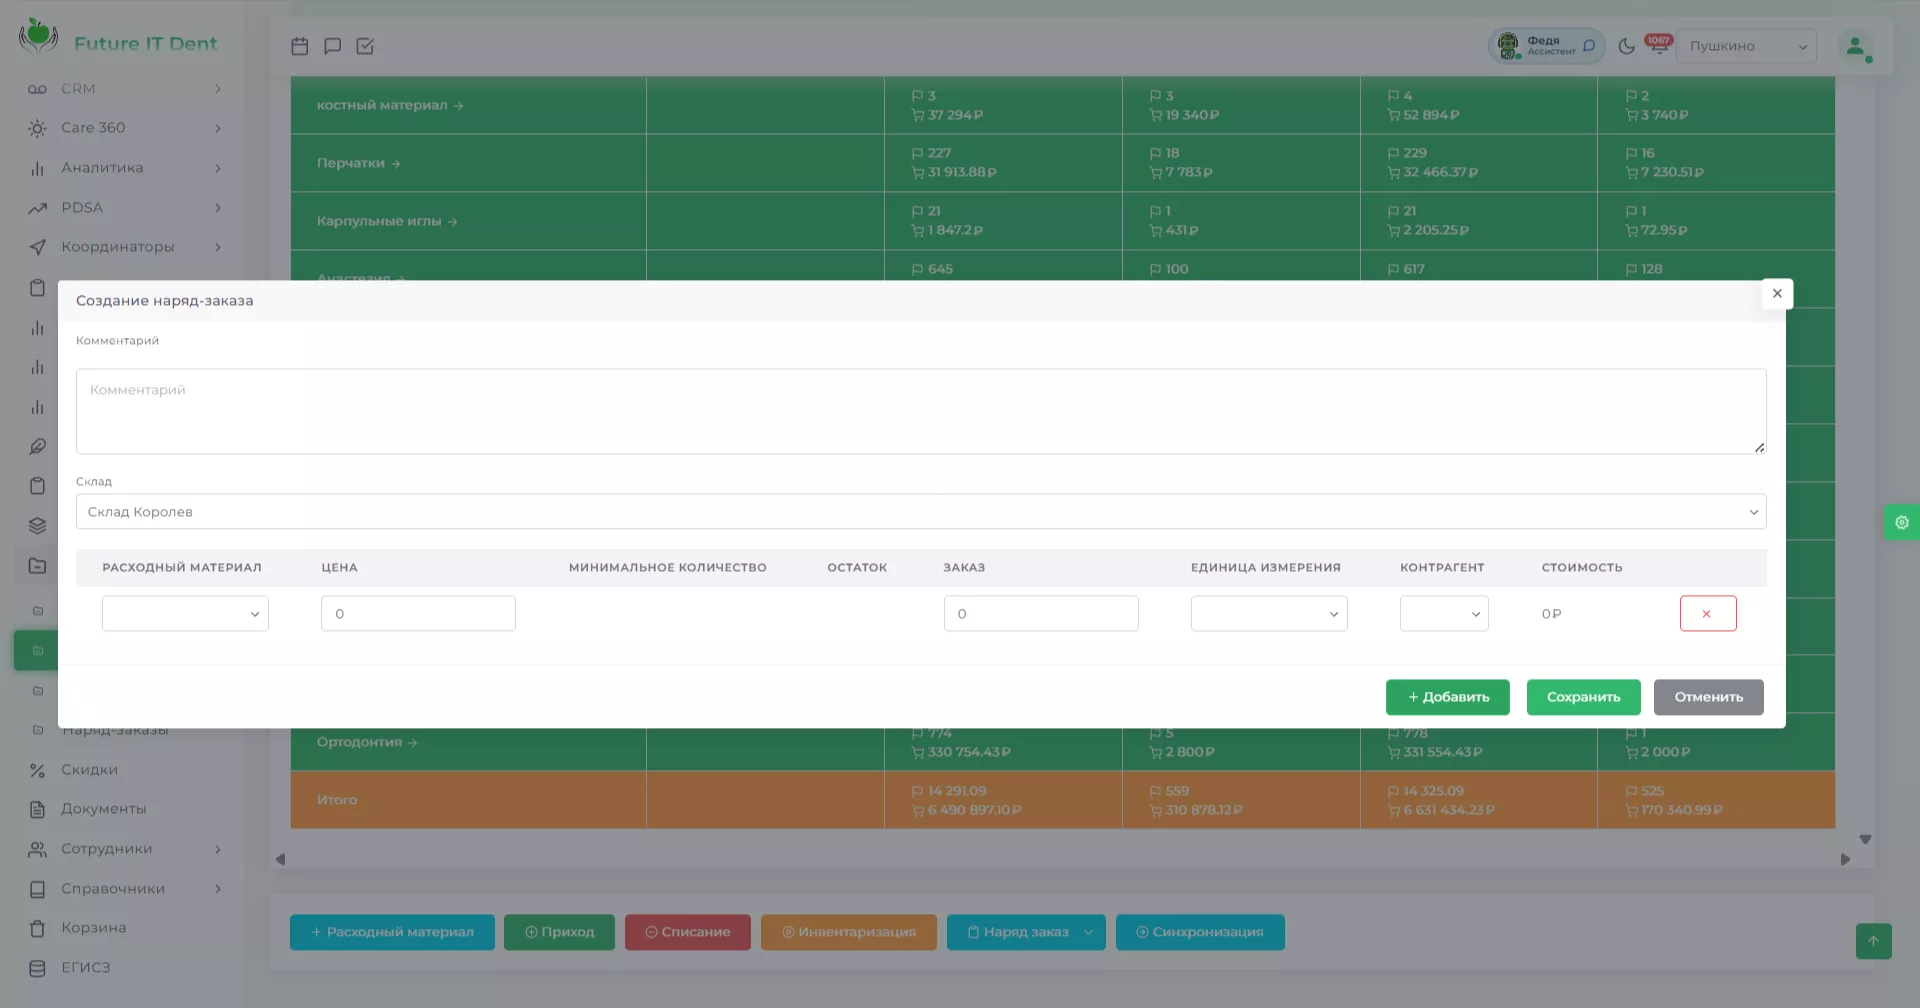Expand the Справочники sidebar menu

click(124, 889)
